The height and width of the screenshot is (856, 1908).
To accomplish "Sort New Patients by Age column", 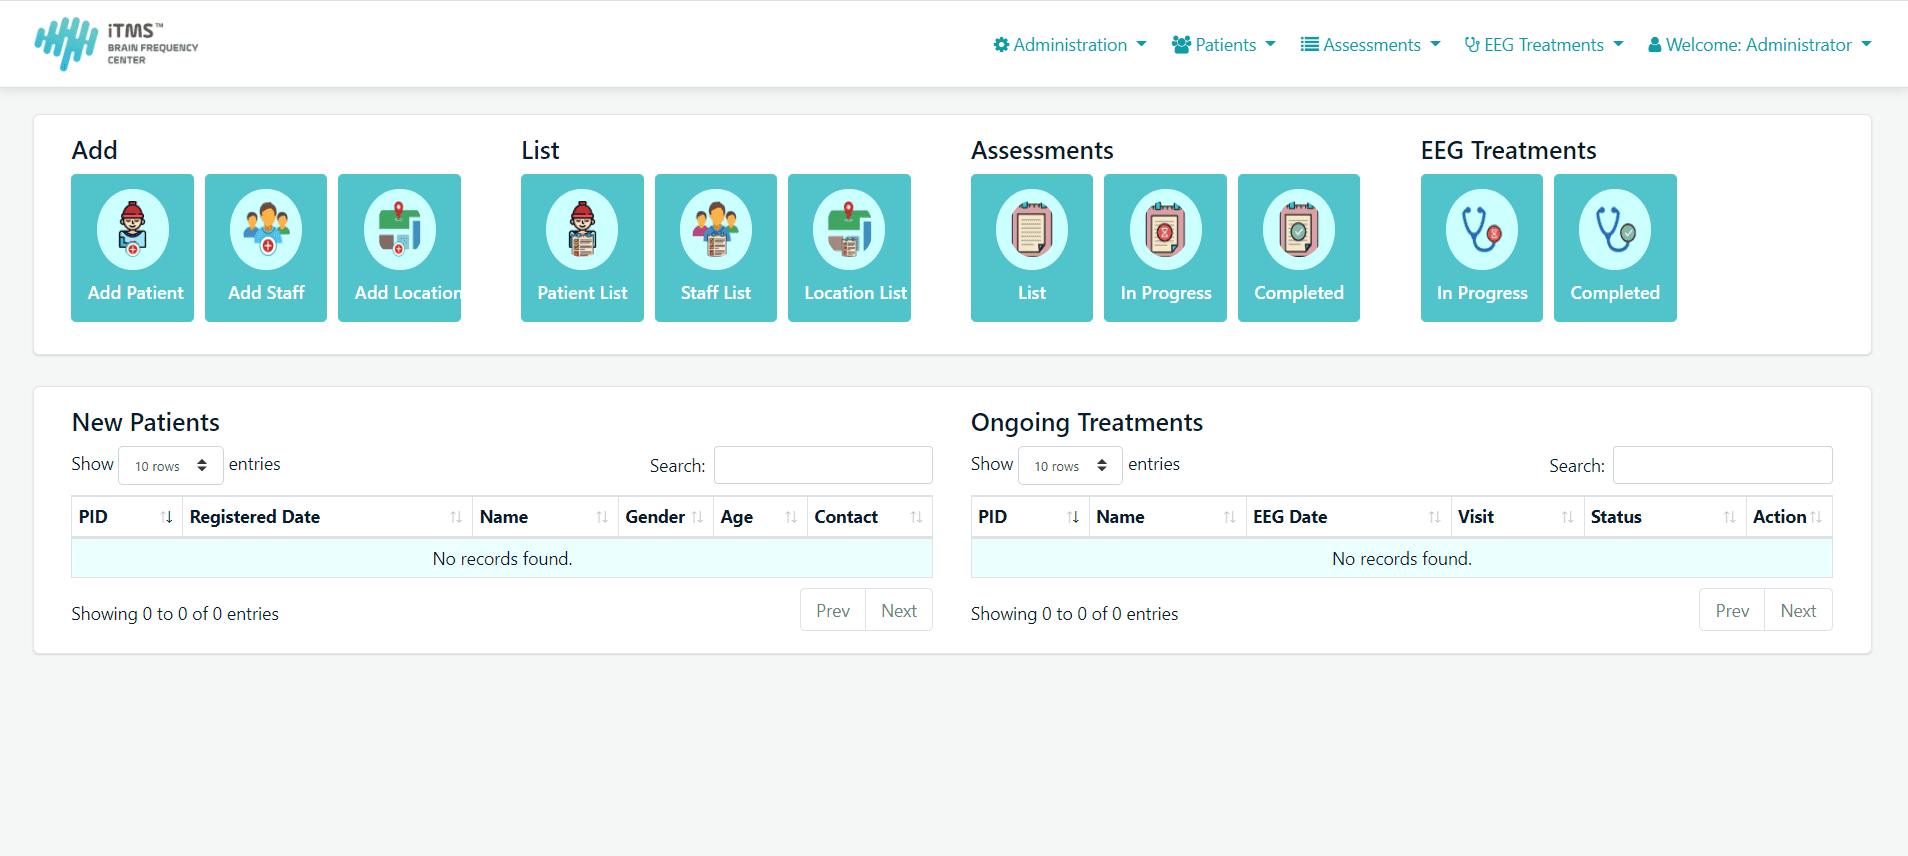I will [760, 517].
